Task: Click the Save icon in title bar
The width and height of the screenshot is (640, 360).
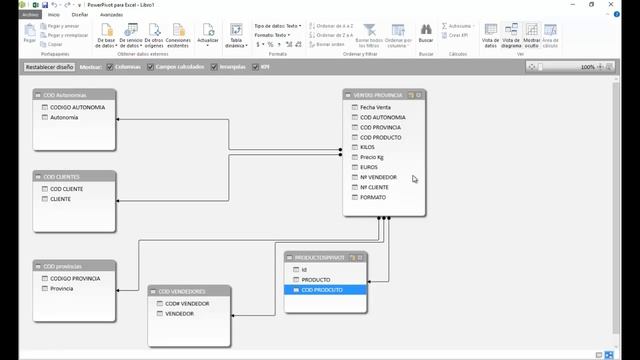Action: pos(45,5)
